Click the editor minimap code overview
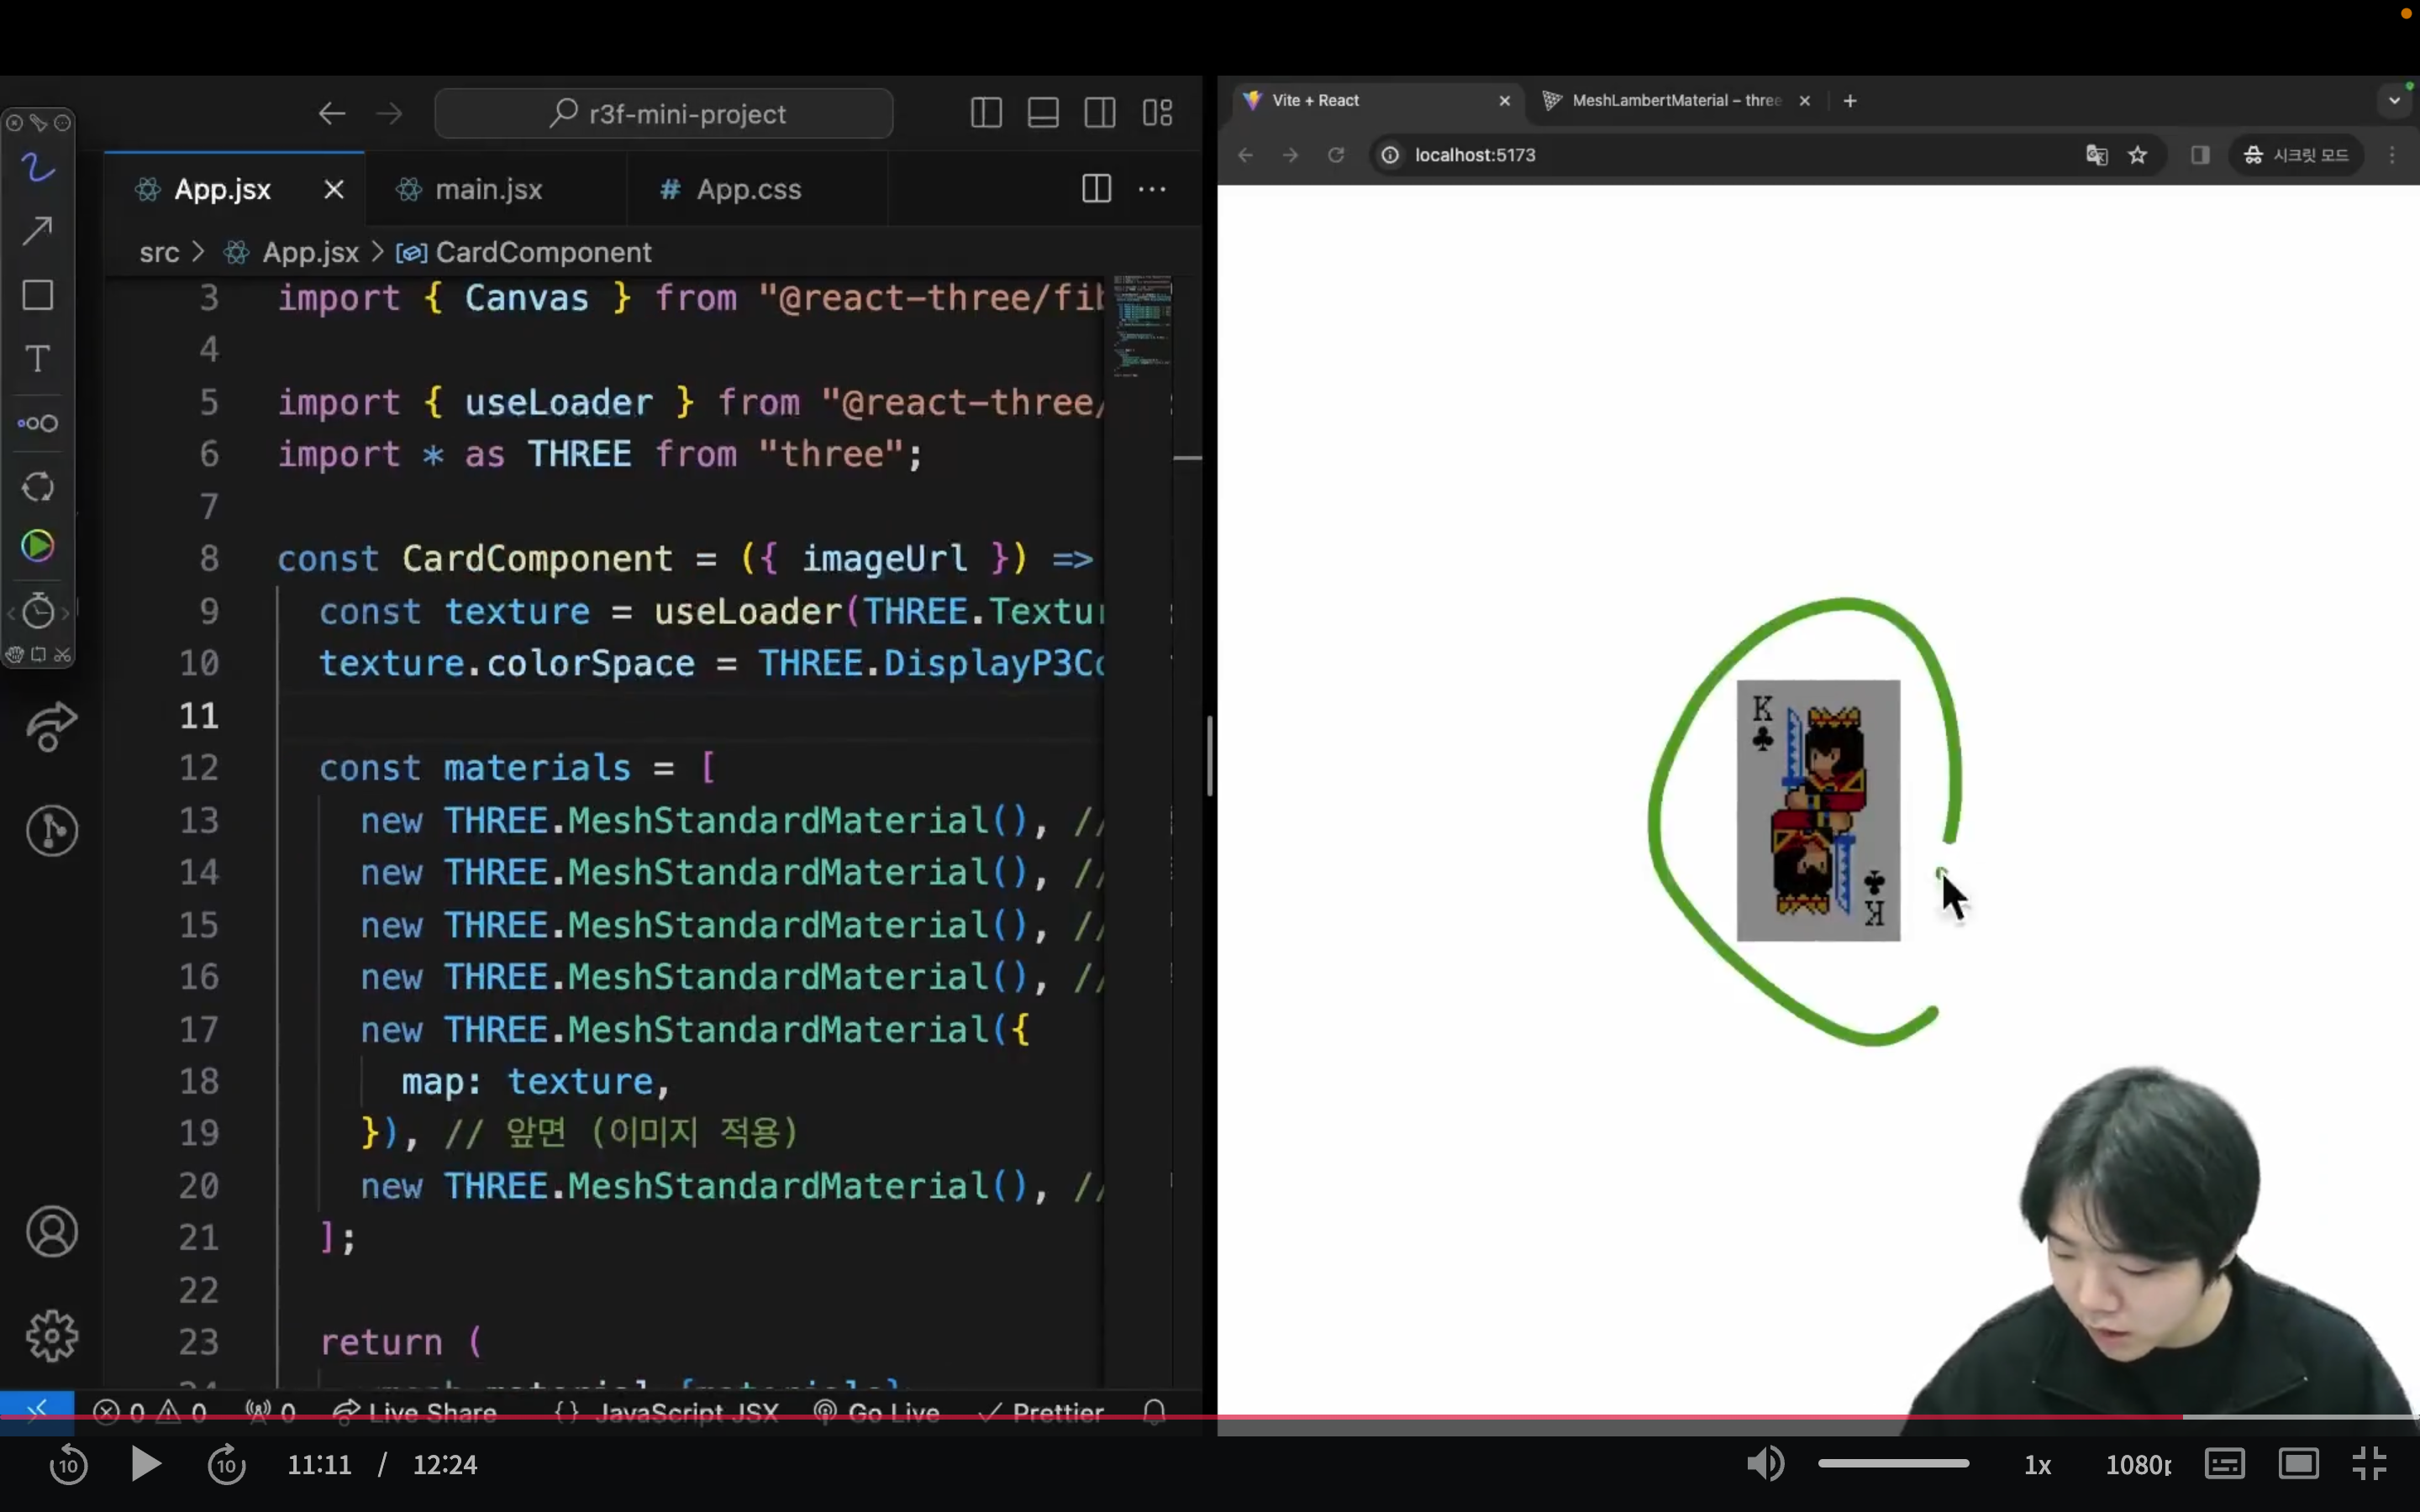 (1142, 325)
